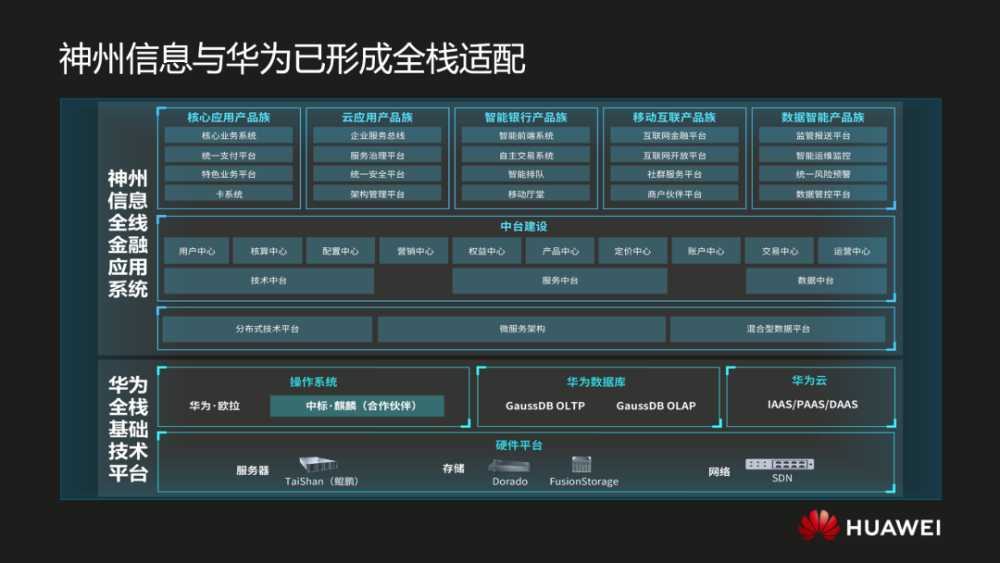Click 分布式技术平台 bar
The height and width of the screenshot is (563, 1000).
click(267, 329)
